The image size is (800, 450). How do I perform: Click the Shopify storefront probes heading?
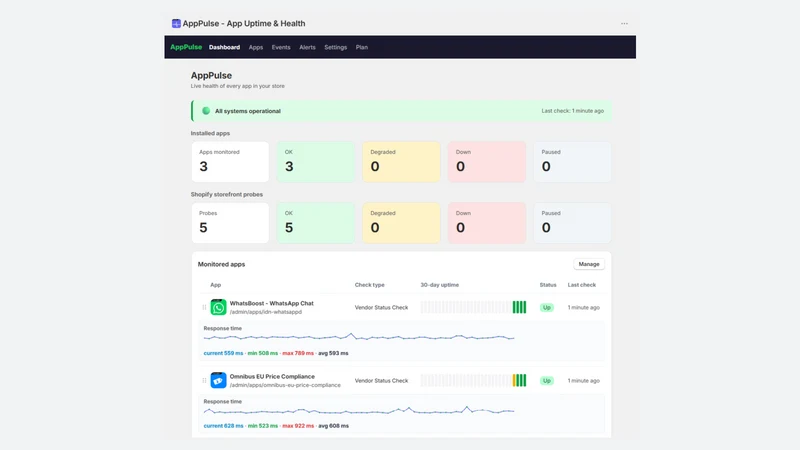coord(227,194)
